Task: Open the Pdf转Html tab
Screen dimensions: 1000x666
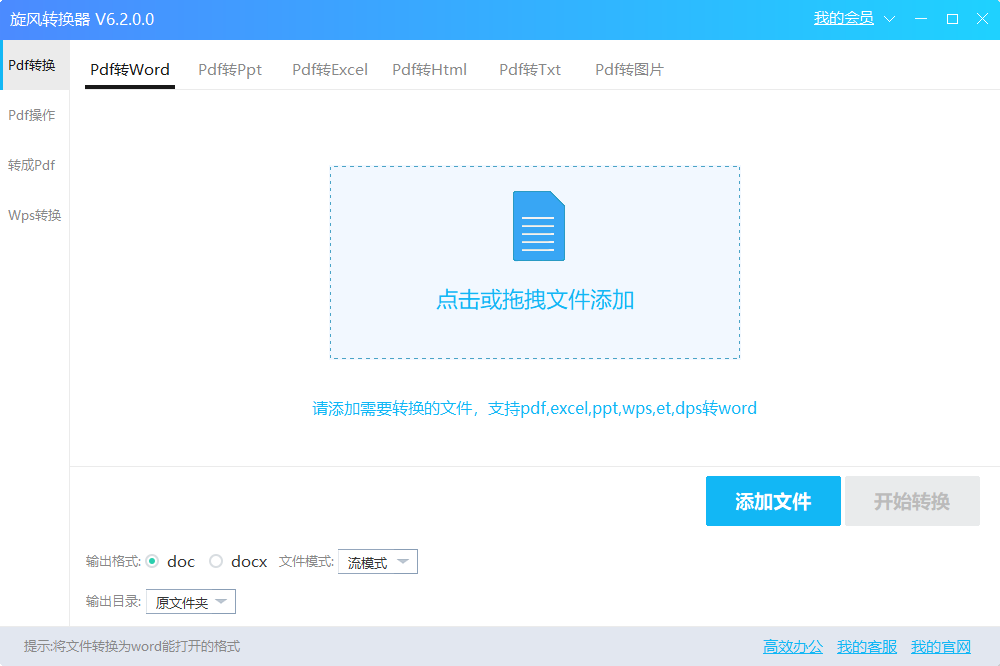Action: click(429, 70)
